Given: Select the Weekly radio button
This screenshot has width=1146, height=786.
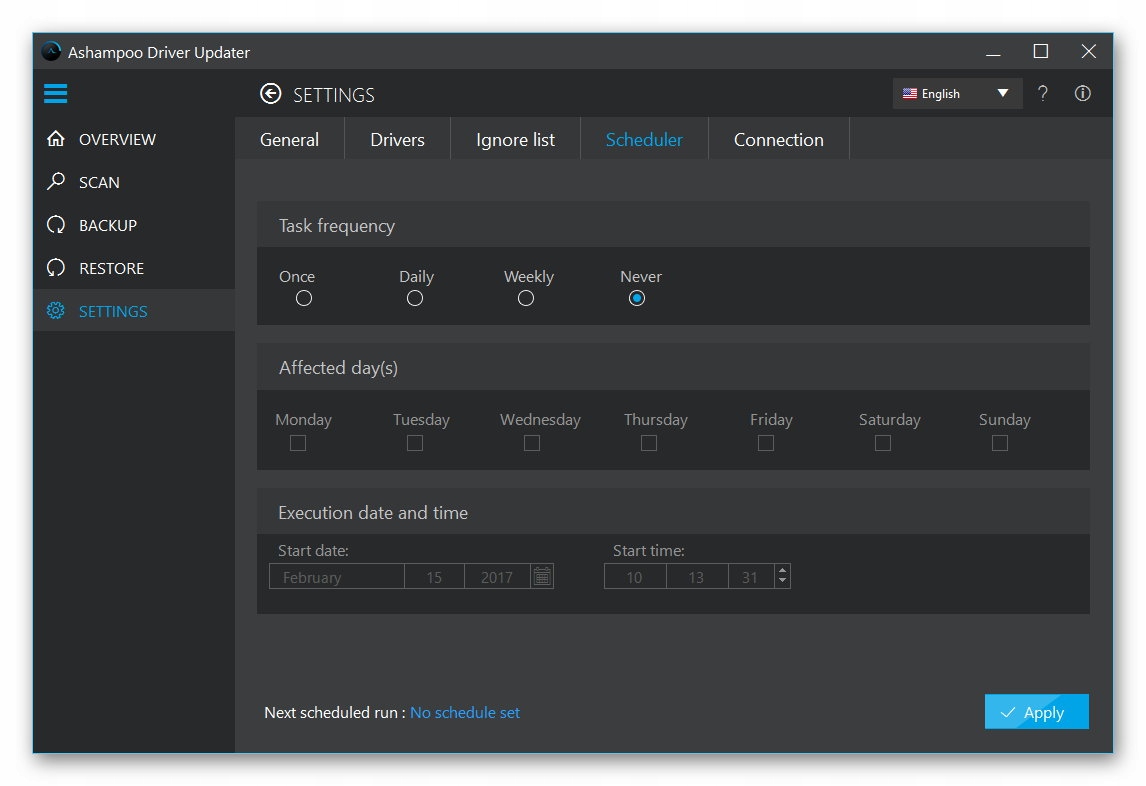Looking at the screenshot, I should click(x=526, y=298).
